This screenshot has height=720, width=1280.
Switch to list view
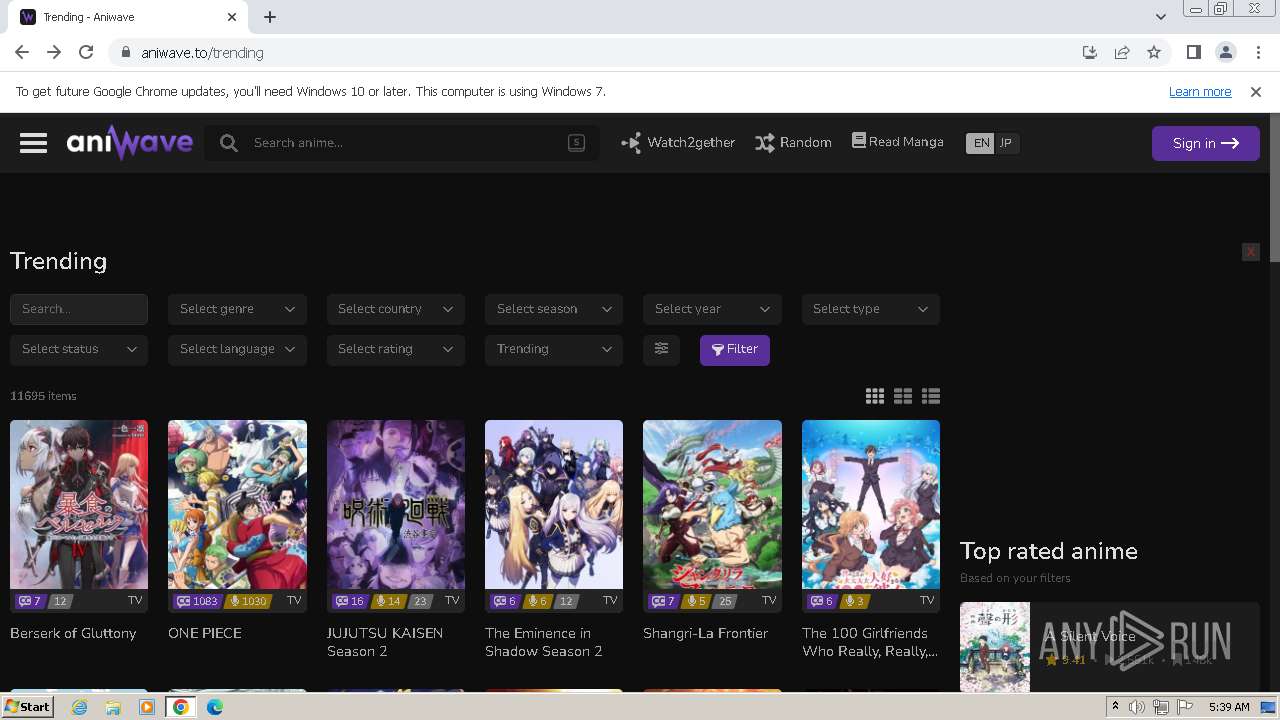[931, 396]
